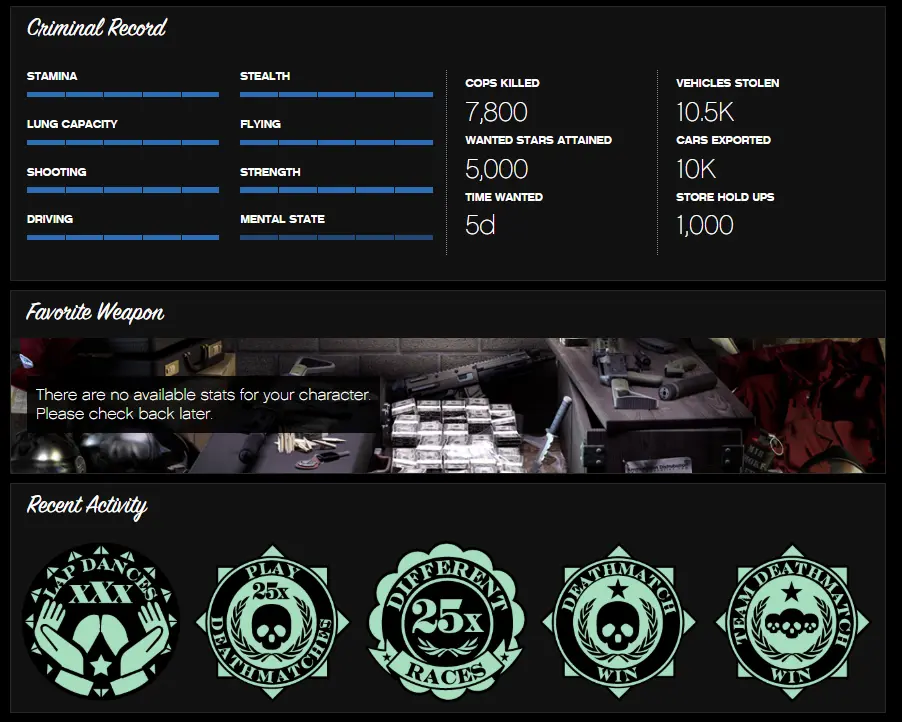The width and height of the screenshot is (902, 722).
Task: Select the Vehicles Stolen value 10.5K
Action: pos(705,112)
